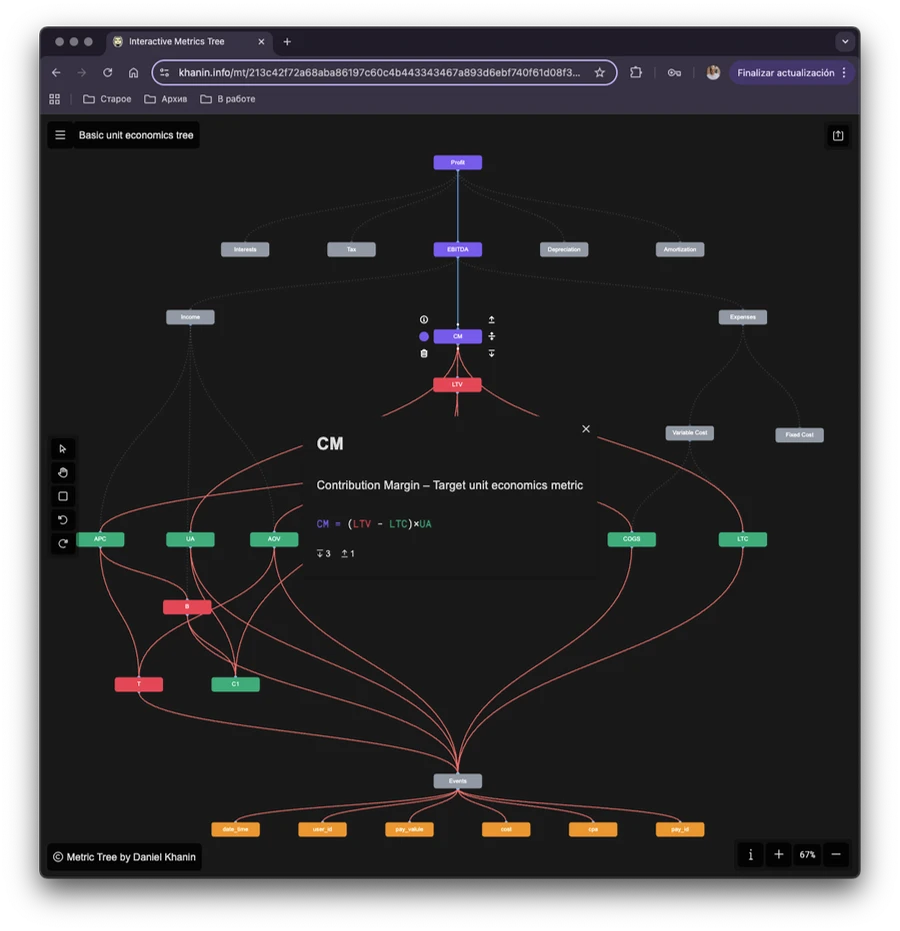Select the Interests node
The width and height of the screenshot is (900, 931).
coord(245,249)
